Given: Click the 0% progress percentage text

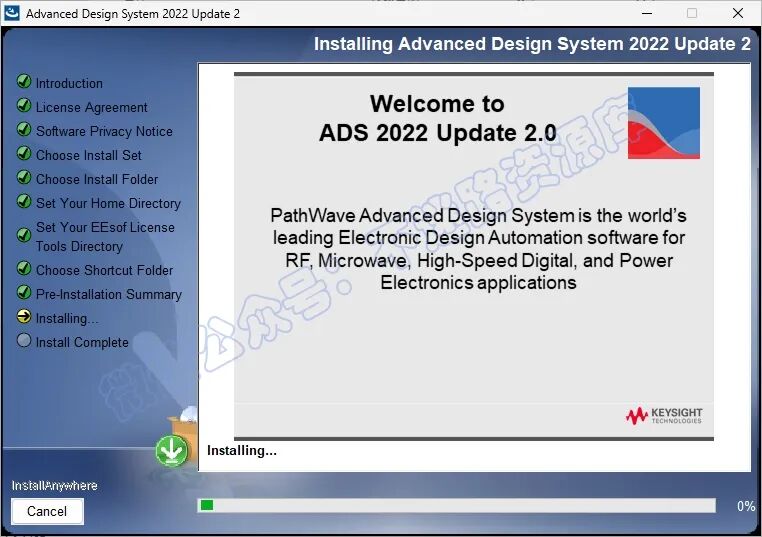Looking at the screenshot, I should point(746,506).
